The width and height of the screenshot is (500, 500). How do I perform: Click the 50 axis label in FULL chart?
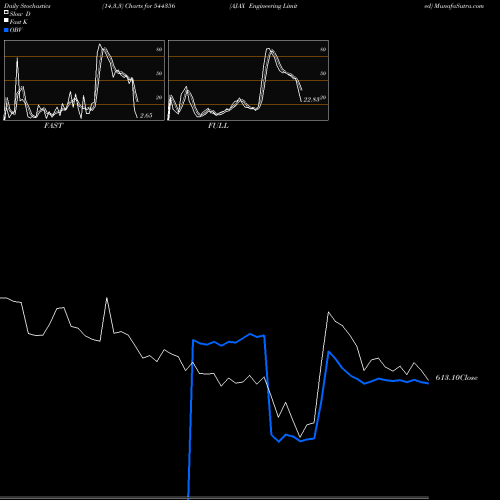point(323,73)
